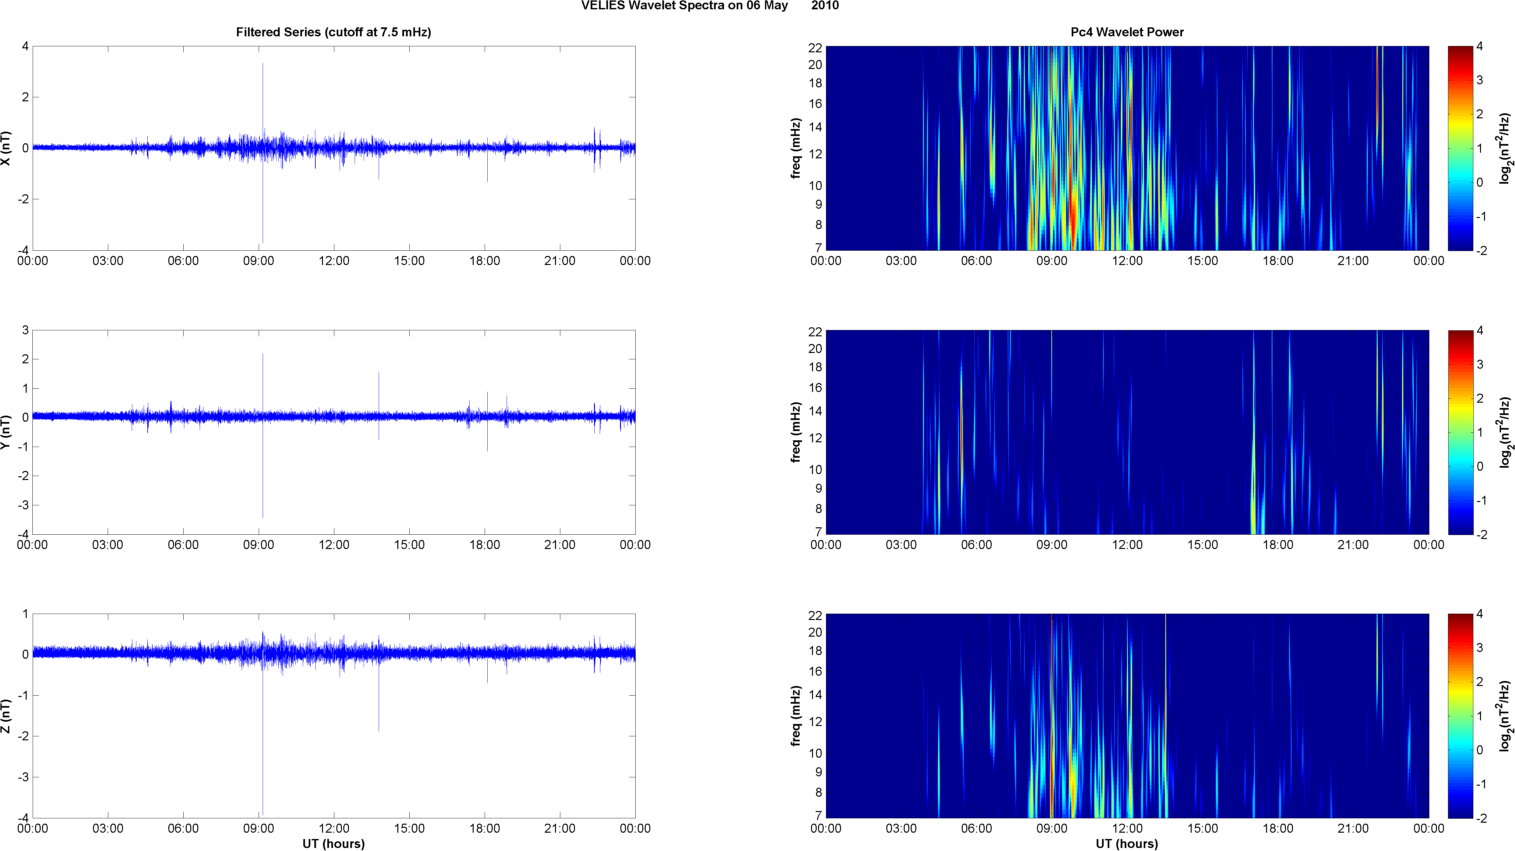Click the 12:00 tick under the Z spectrogram

point(1127,828)
